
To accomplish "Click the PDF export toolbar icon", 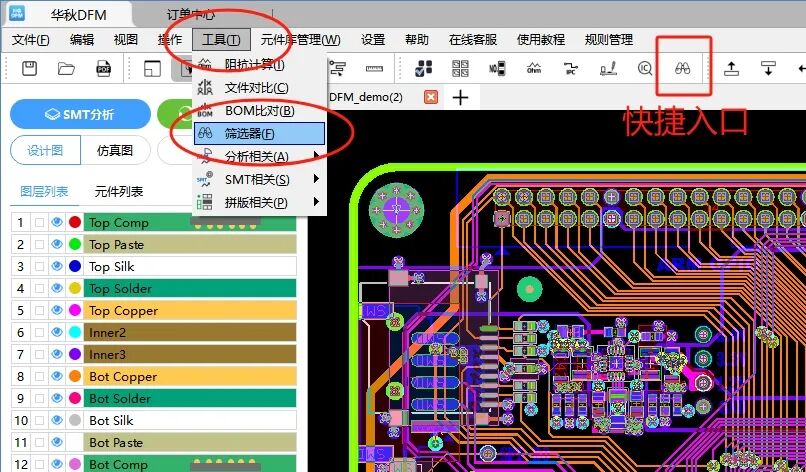I will point(103,68).
